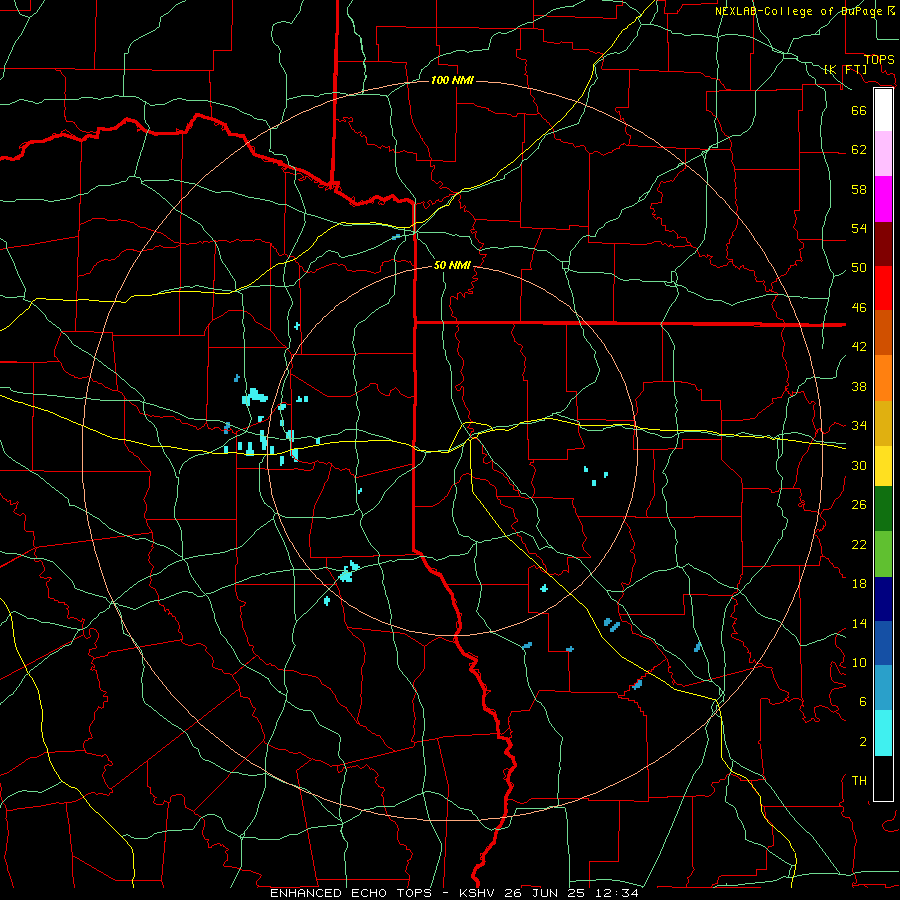Click the black TH threshold swatch
Image resolution: width=900 pixels, height=900 pixels.
(883, 778)
